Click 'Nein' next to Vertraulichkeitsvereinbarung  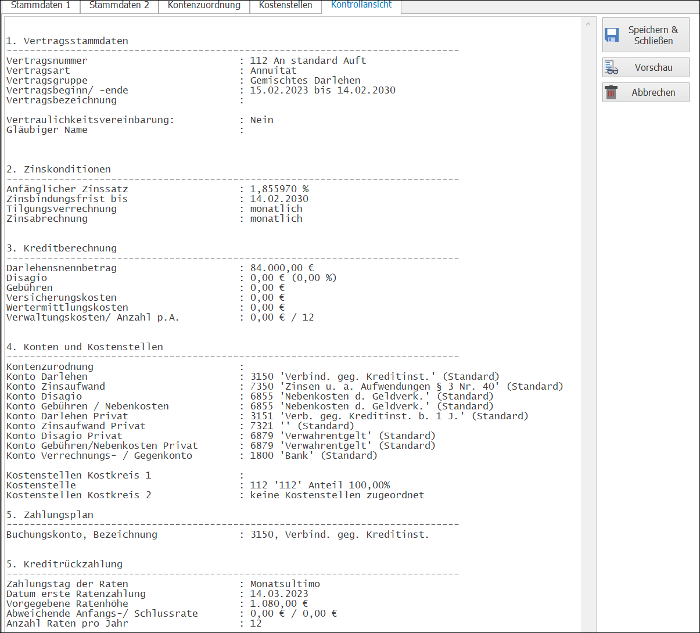(262, 120)
